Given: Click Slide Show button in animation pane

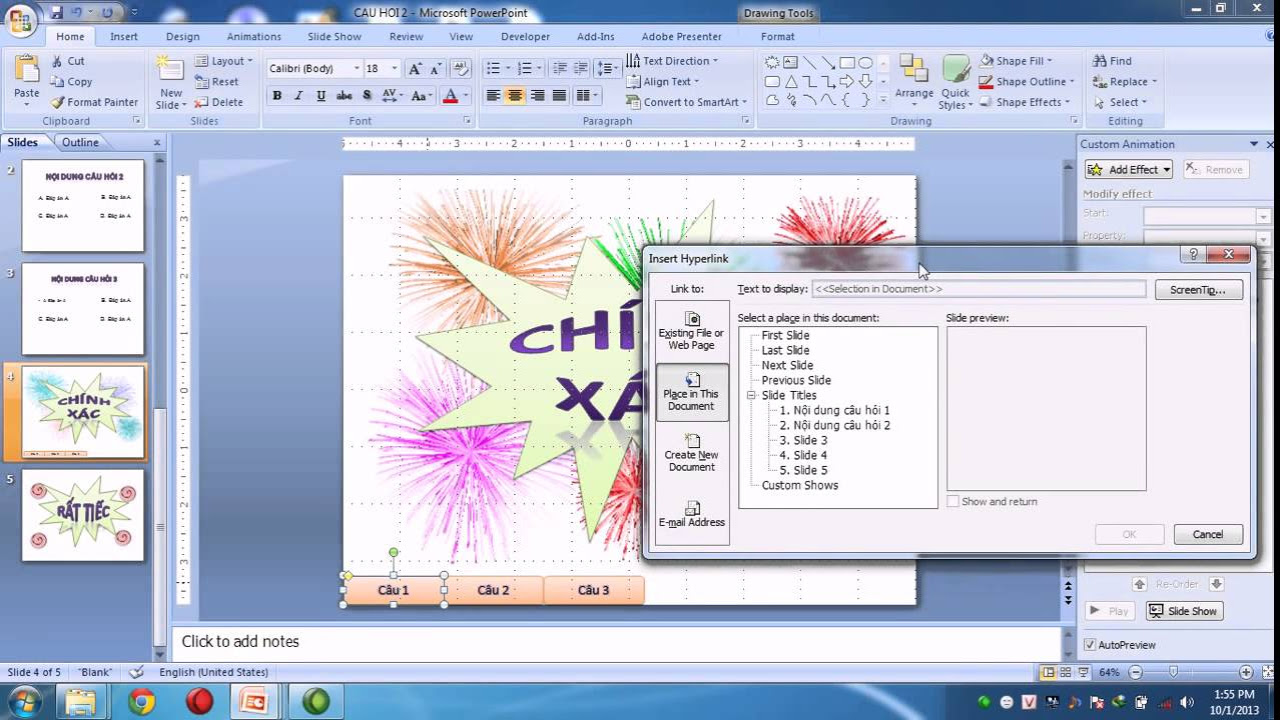Looking at the screenshot, I should pyautogui.click(x=1184, y=611).
